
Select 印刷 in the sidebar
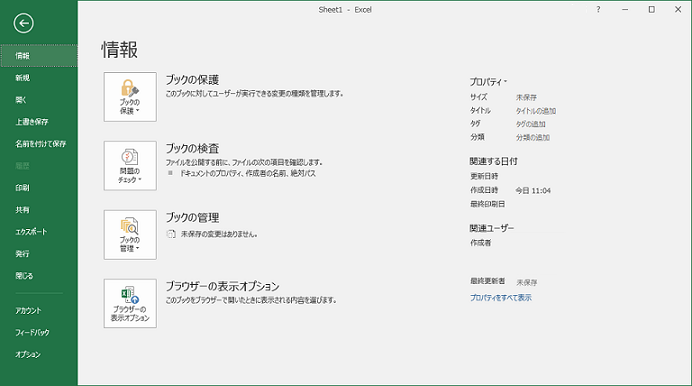pyautogui.click(x=39, y=188)
